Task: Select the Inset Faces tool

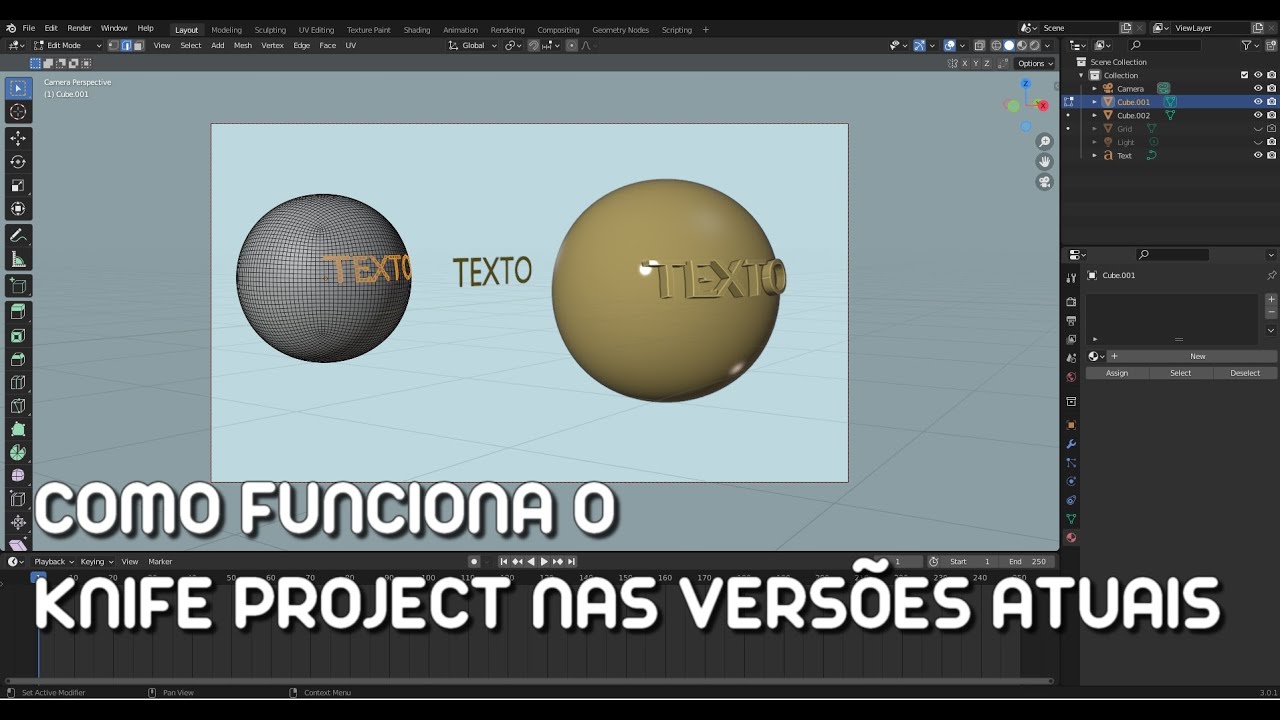Action: (18, 336)
